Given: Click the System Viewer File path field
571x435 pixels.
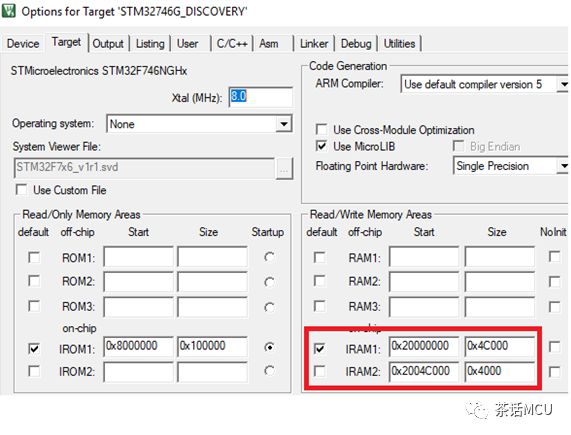Looking at the screenshot, I should point(144,168).
